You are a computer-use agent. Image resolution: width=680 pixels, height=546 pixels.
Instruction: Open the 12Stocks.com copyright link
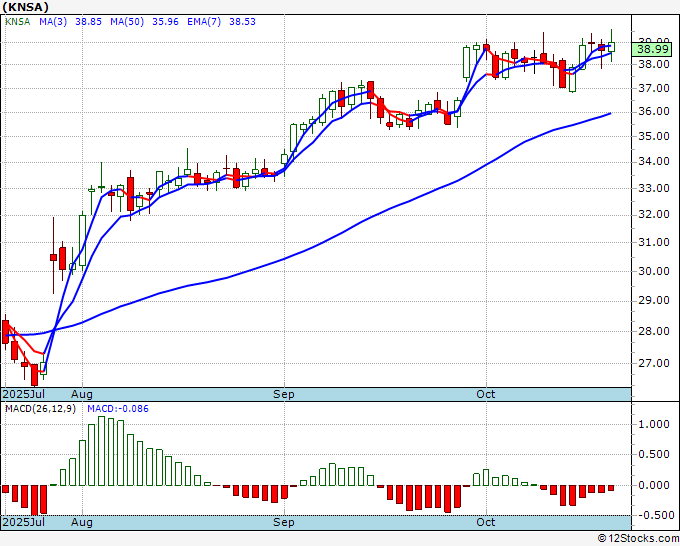point(638,538)
